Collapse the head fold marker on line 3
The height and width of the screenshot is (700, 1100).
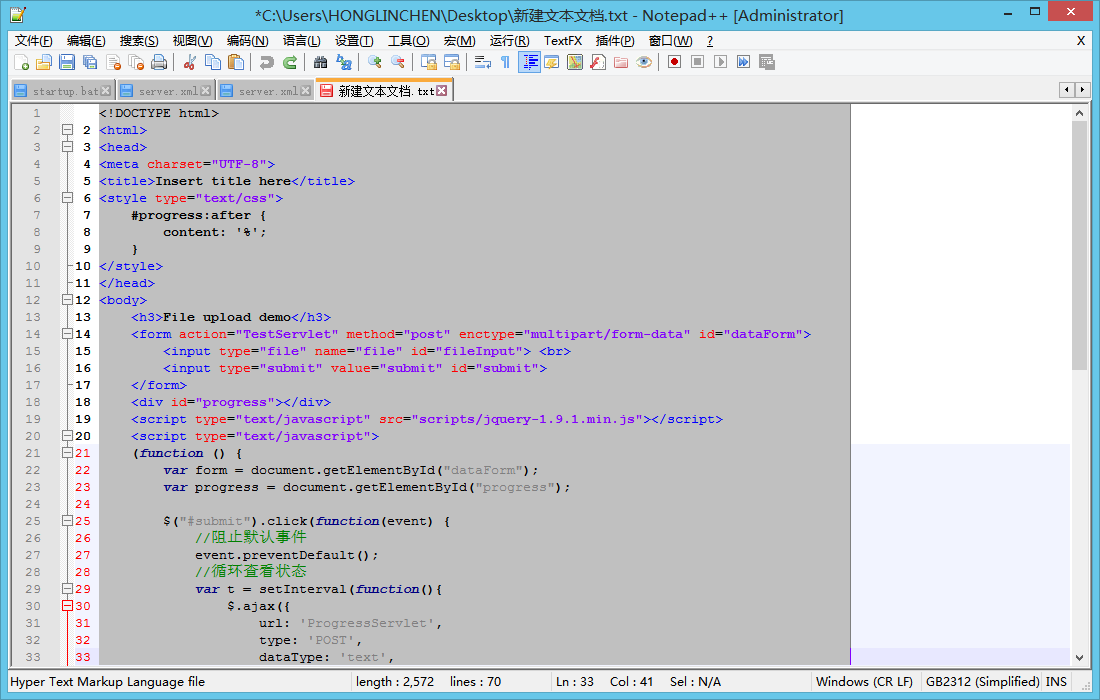pyautogui.click(x=67, y=147)
